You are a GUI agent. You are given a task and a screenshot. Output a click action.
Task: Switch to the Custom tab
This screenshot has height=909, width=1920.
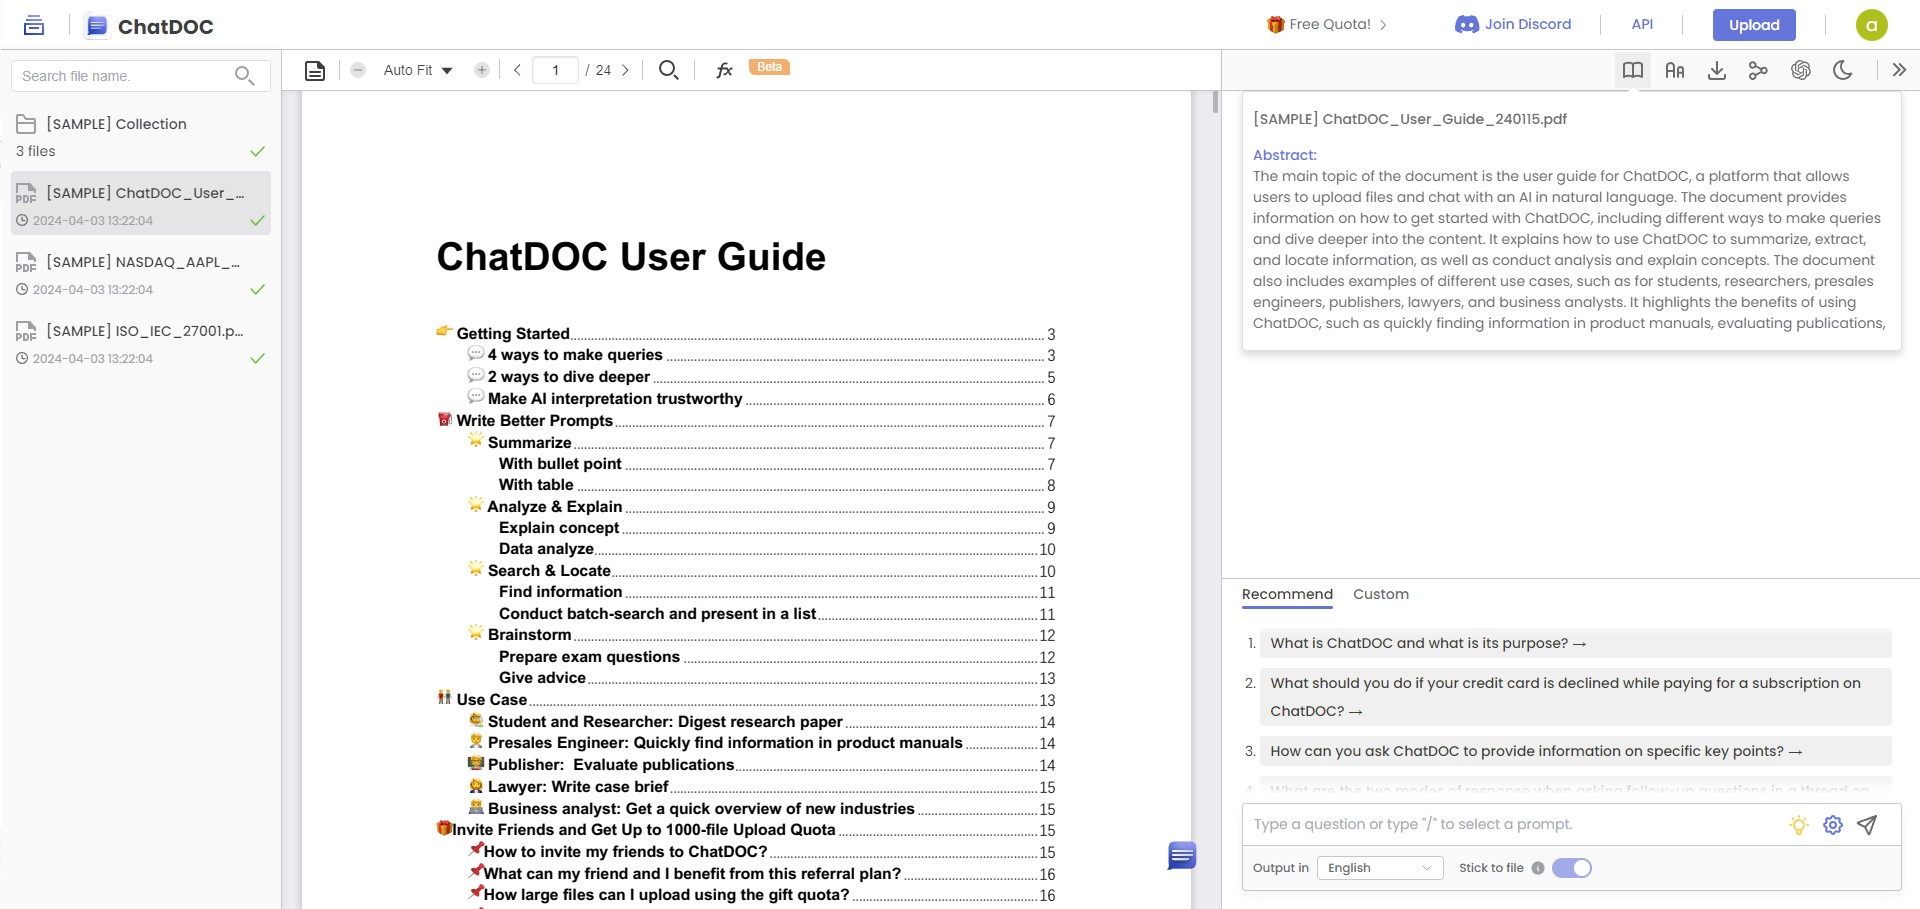point(1381,594)
